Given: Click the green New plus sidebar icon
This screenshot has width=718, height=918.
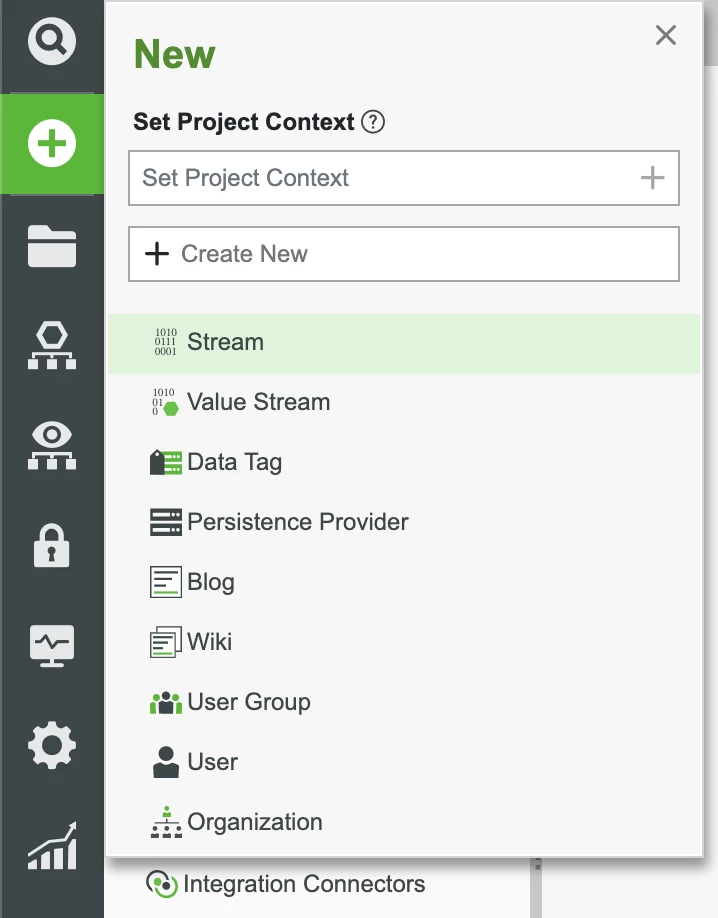Looking at the screenshot, I should click(52, 143).
